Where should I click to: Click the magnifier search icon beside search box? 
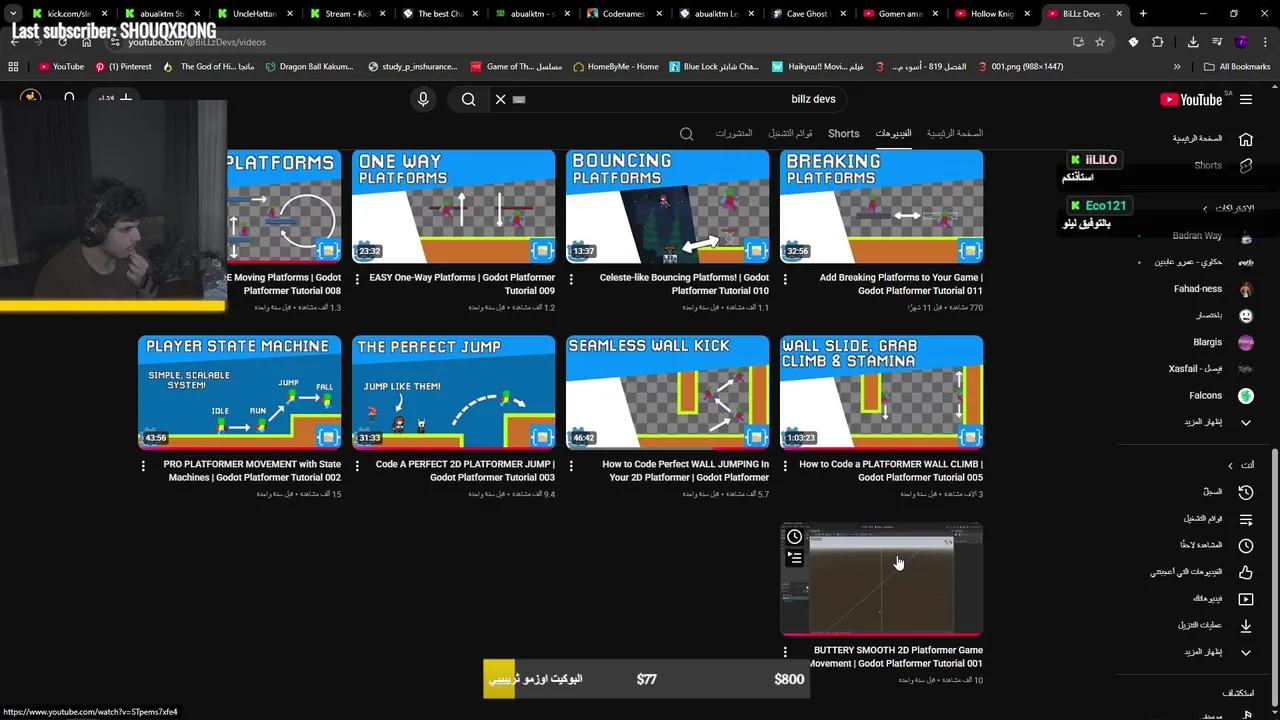tap(468, 99)
